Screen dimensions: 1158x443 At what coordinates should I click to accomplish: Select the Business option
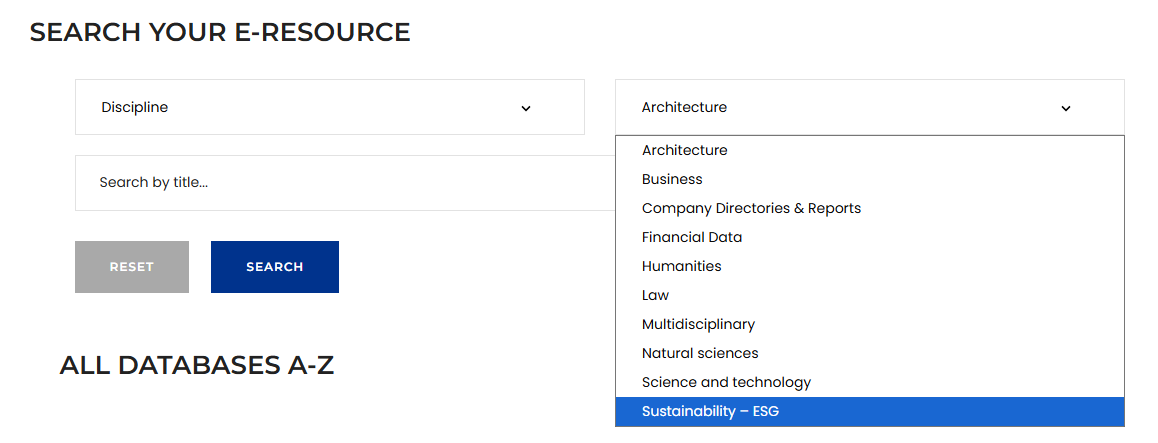[672, 179]
